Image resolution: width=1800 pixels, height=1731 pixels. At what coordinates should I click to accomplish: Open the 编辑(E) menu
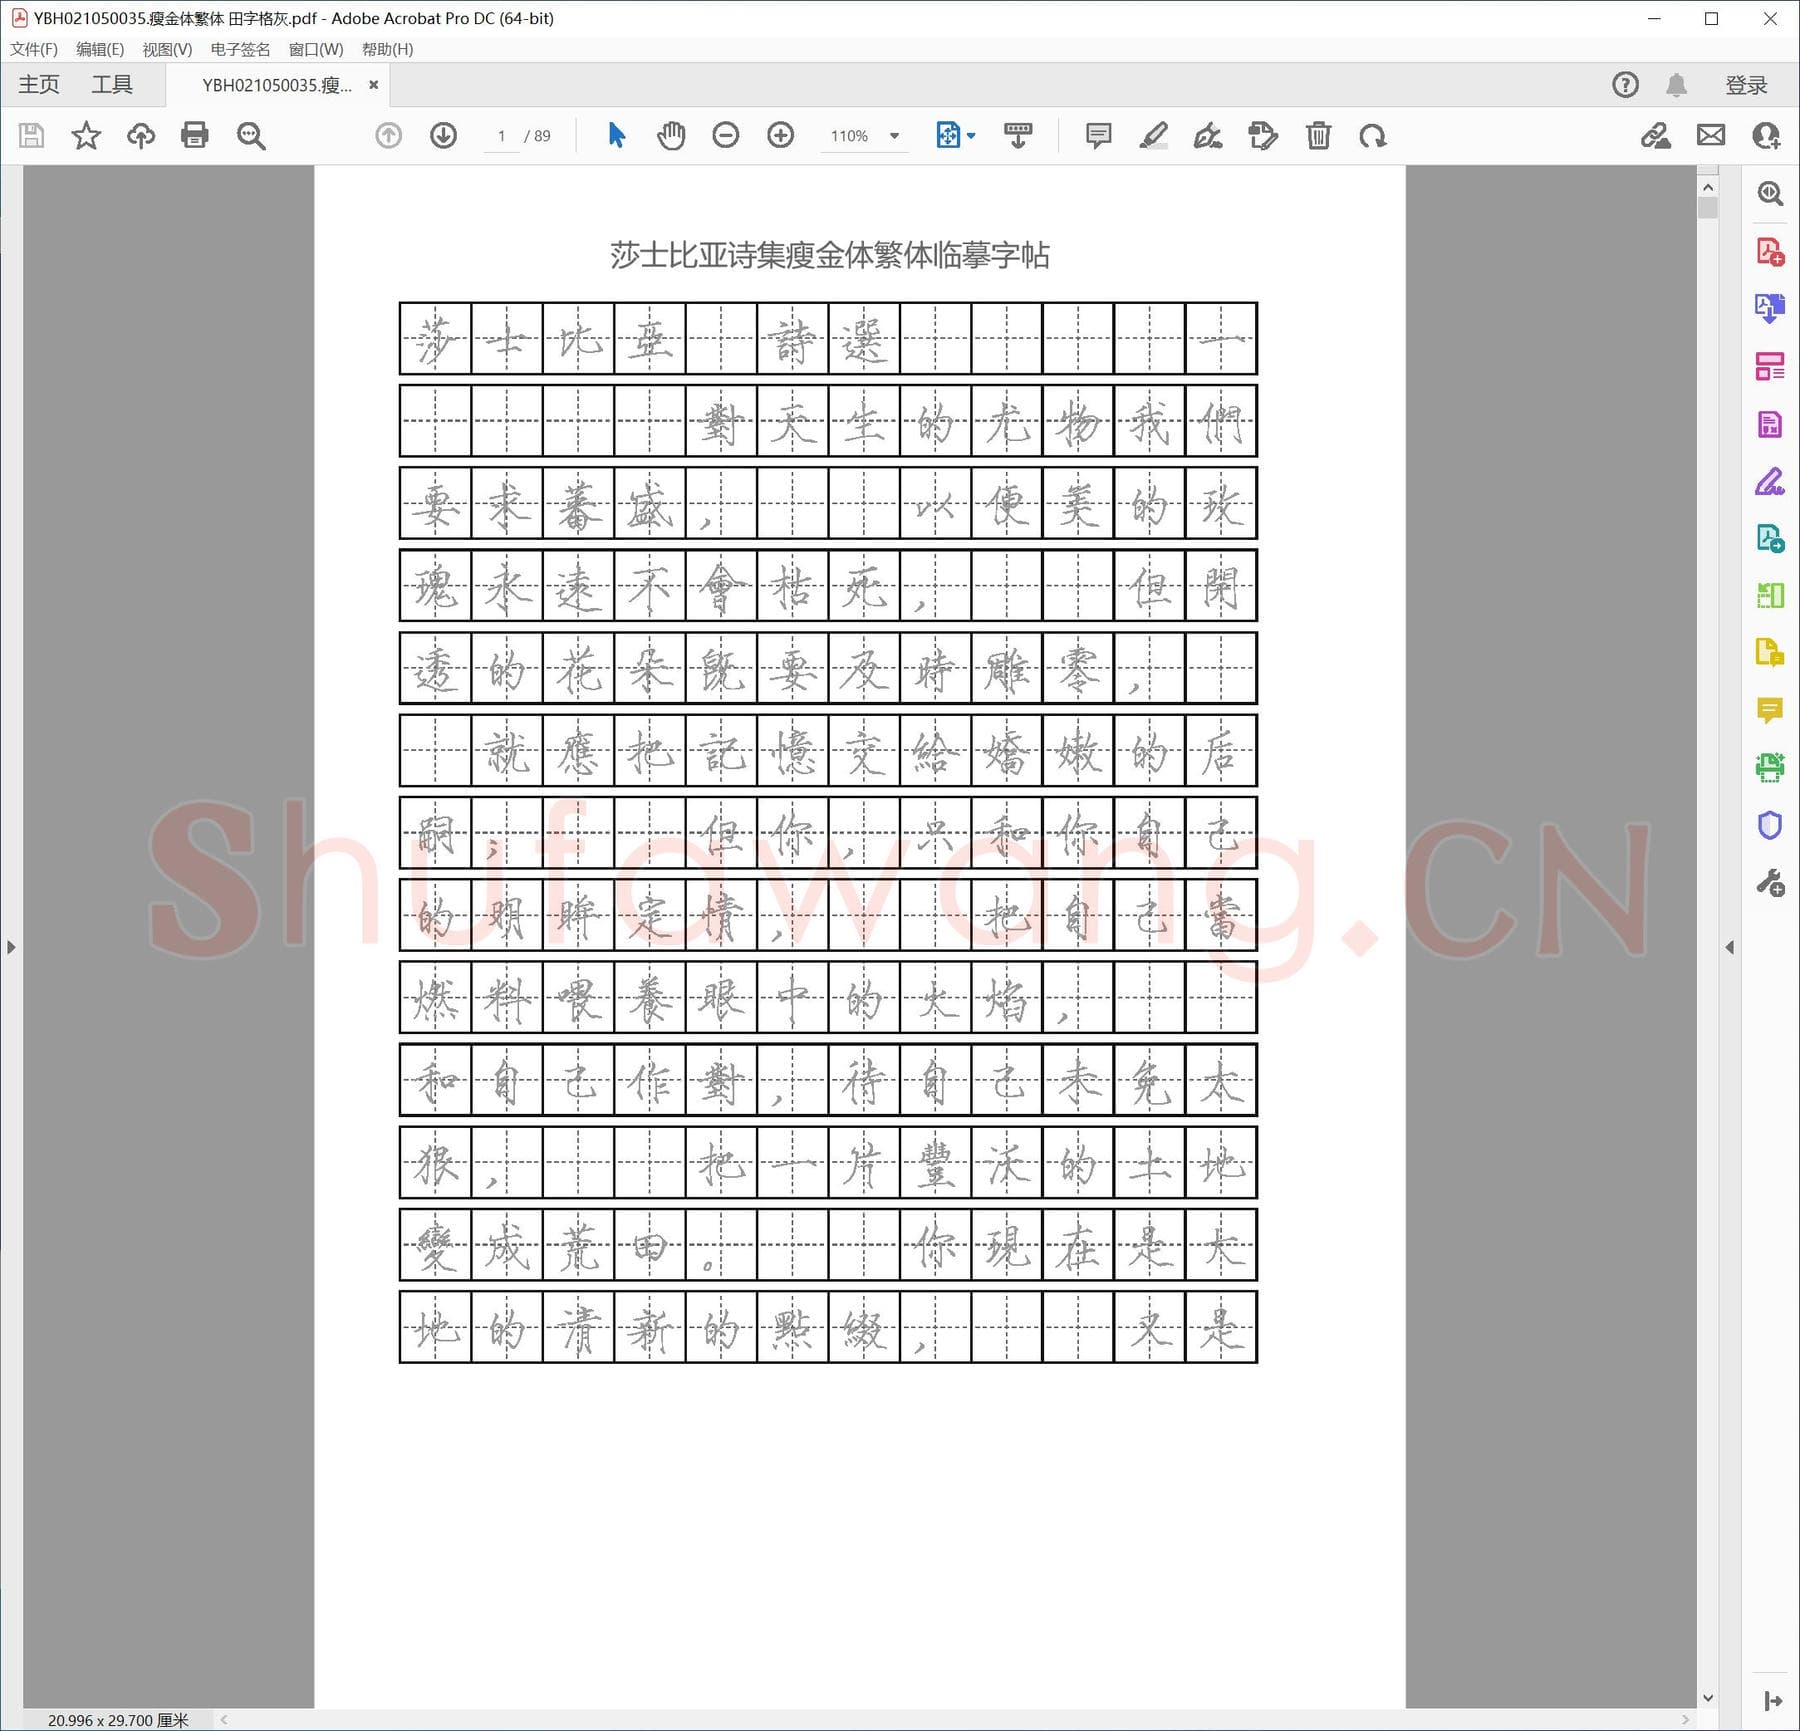coord(100,49)
